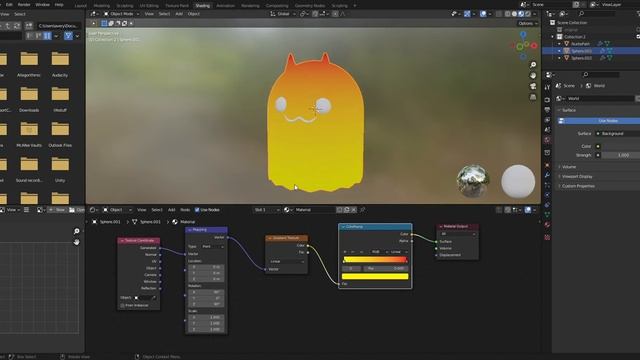The width and height of the screenshot is (640, 360).
Task: Click the pan hand icon in 3D viewport
Action: pos(533,76)
